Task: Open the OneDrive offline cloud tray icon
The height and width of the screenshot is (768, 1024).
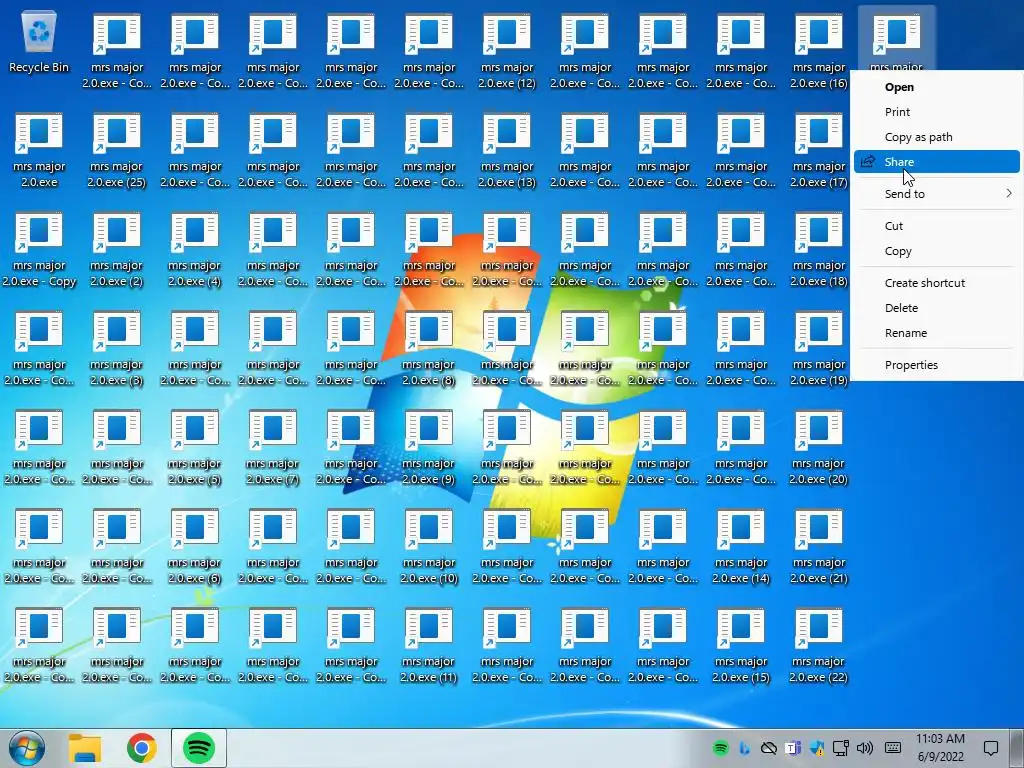Action: (769, 748)
